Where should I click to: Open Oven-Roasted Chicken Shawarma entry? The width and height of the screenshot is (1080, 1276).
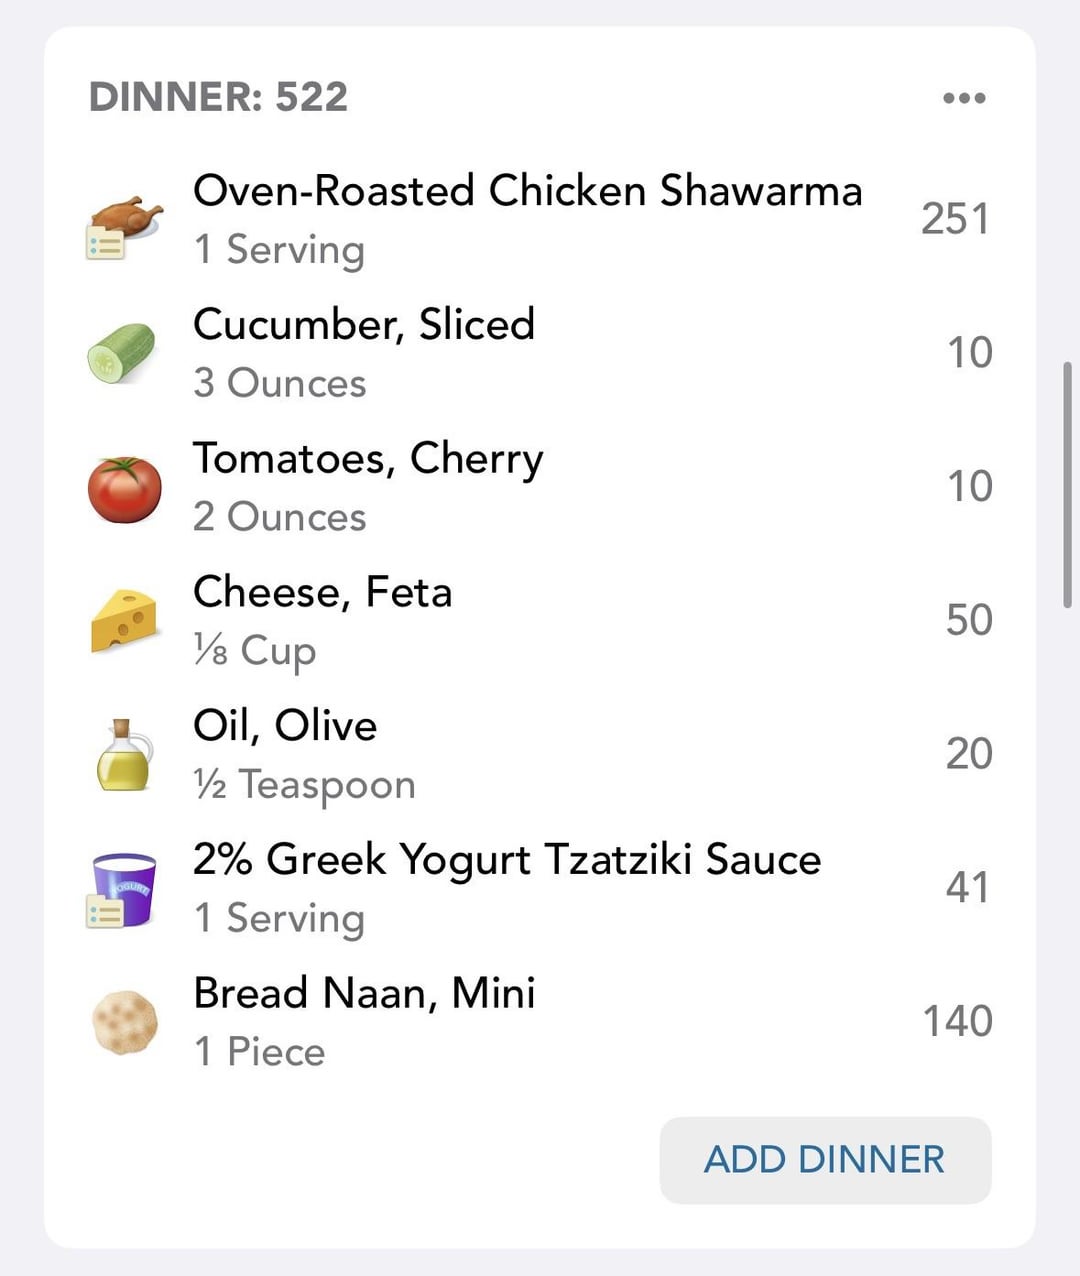click(540, 219)
